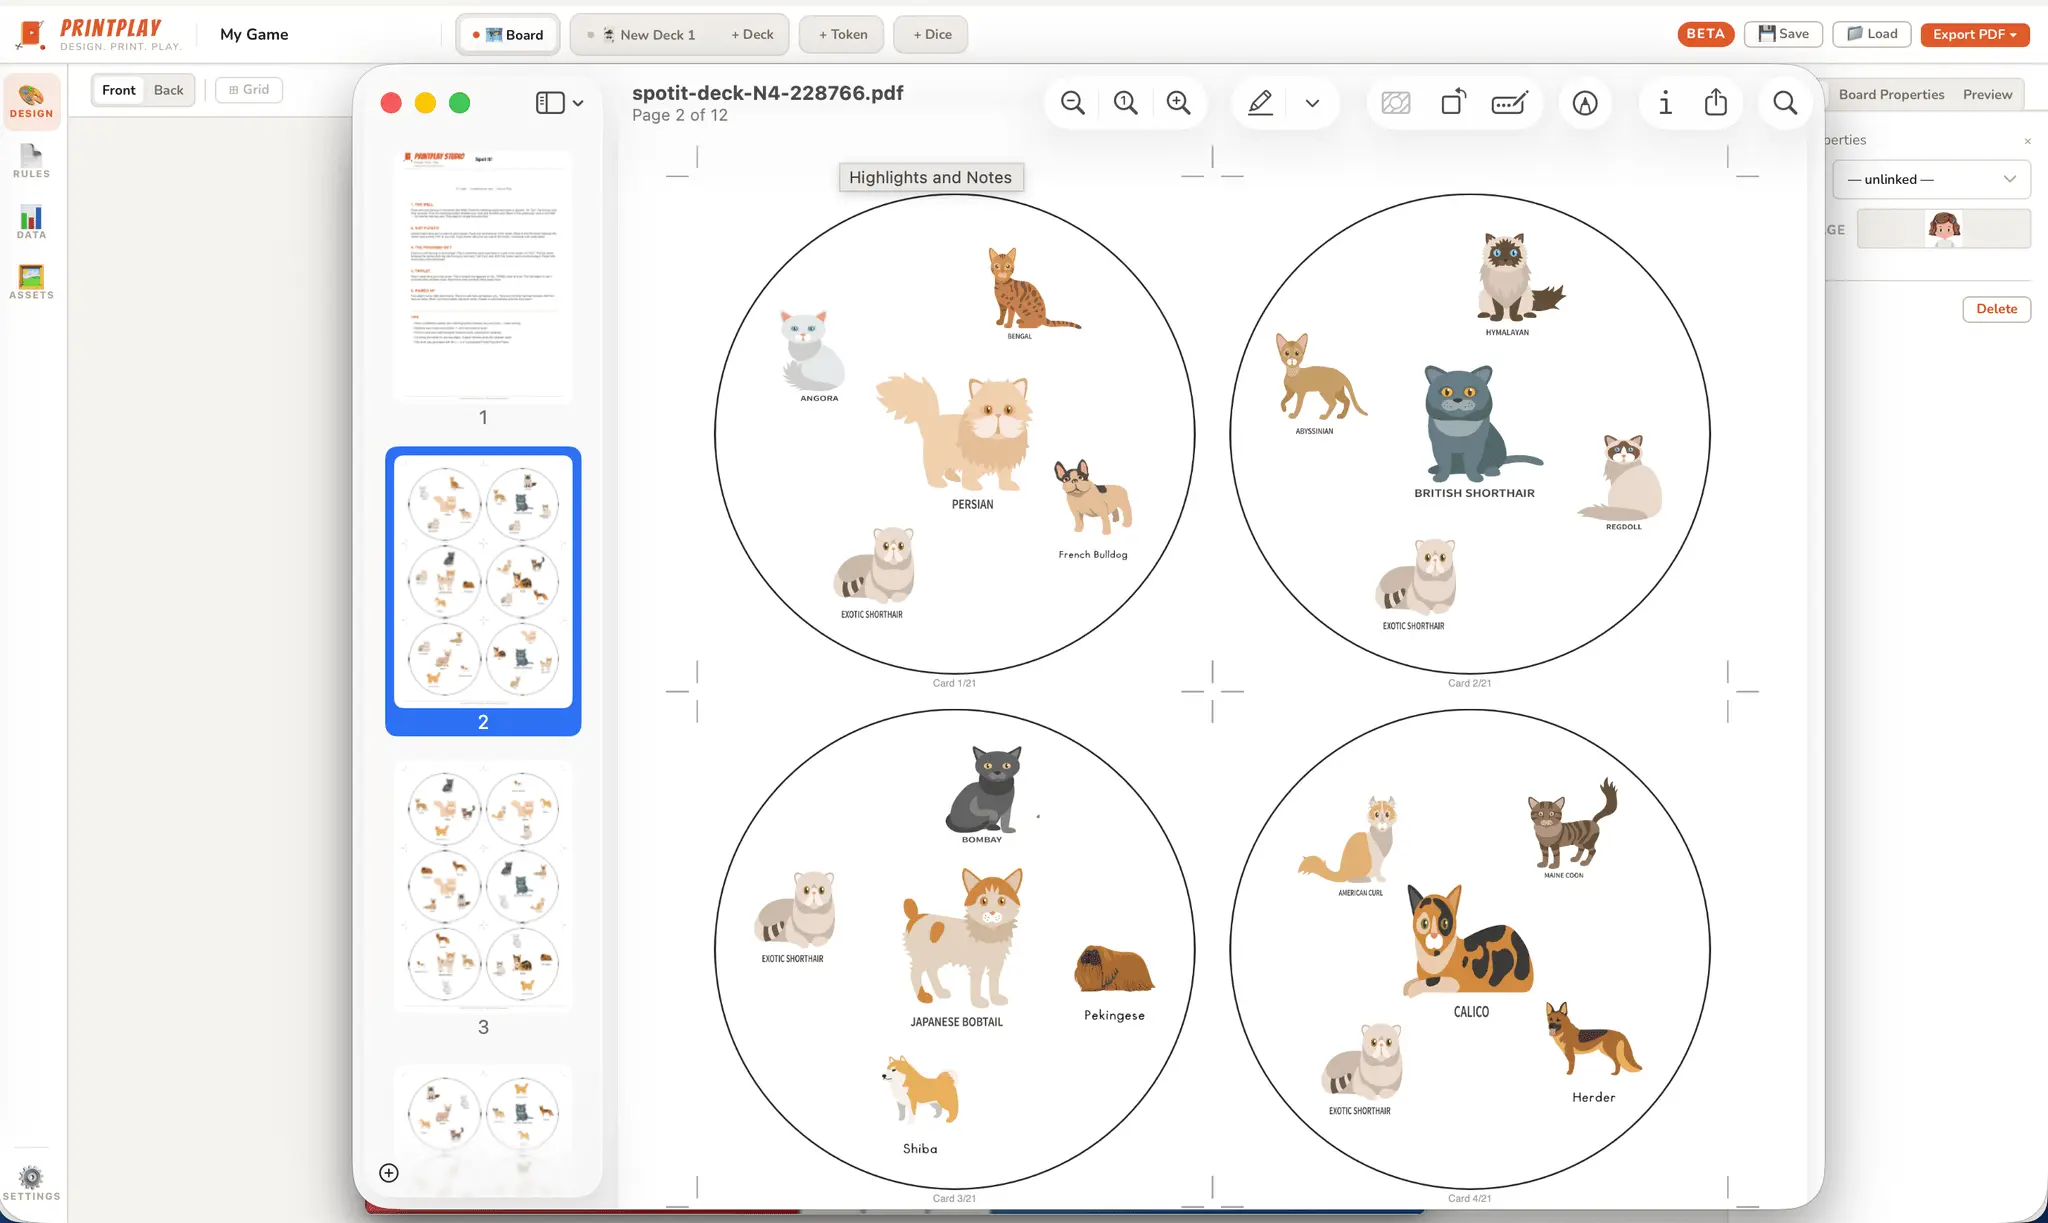Close the properties panel with the x
Viewport: 2048px width, 1223px height.
click(x=2027, y=141)
